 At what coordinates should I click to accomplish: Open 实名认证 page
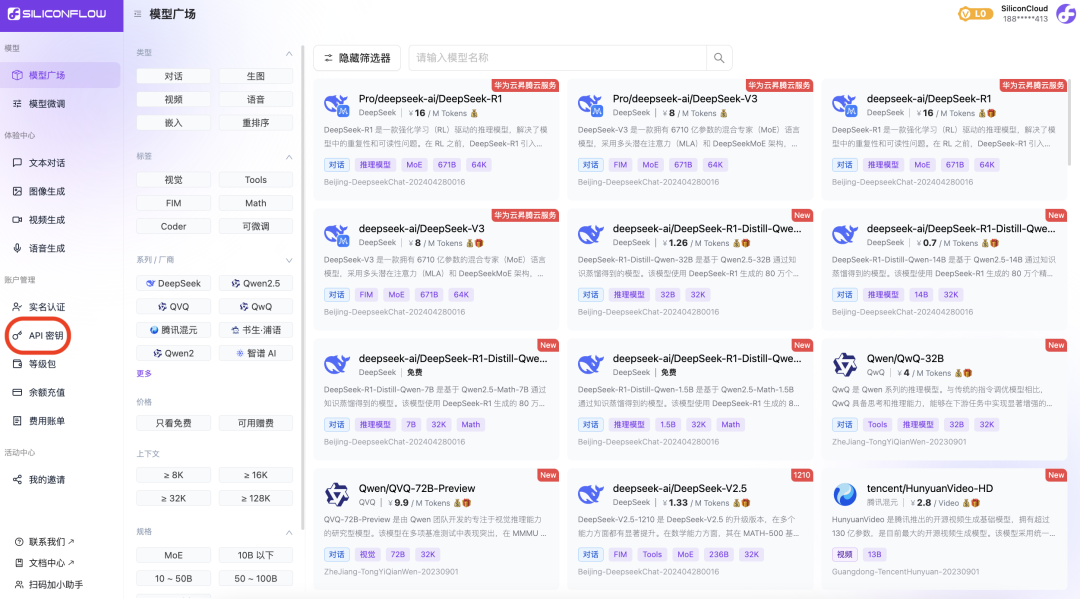(x=61, y=306)
